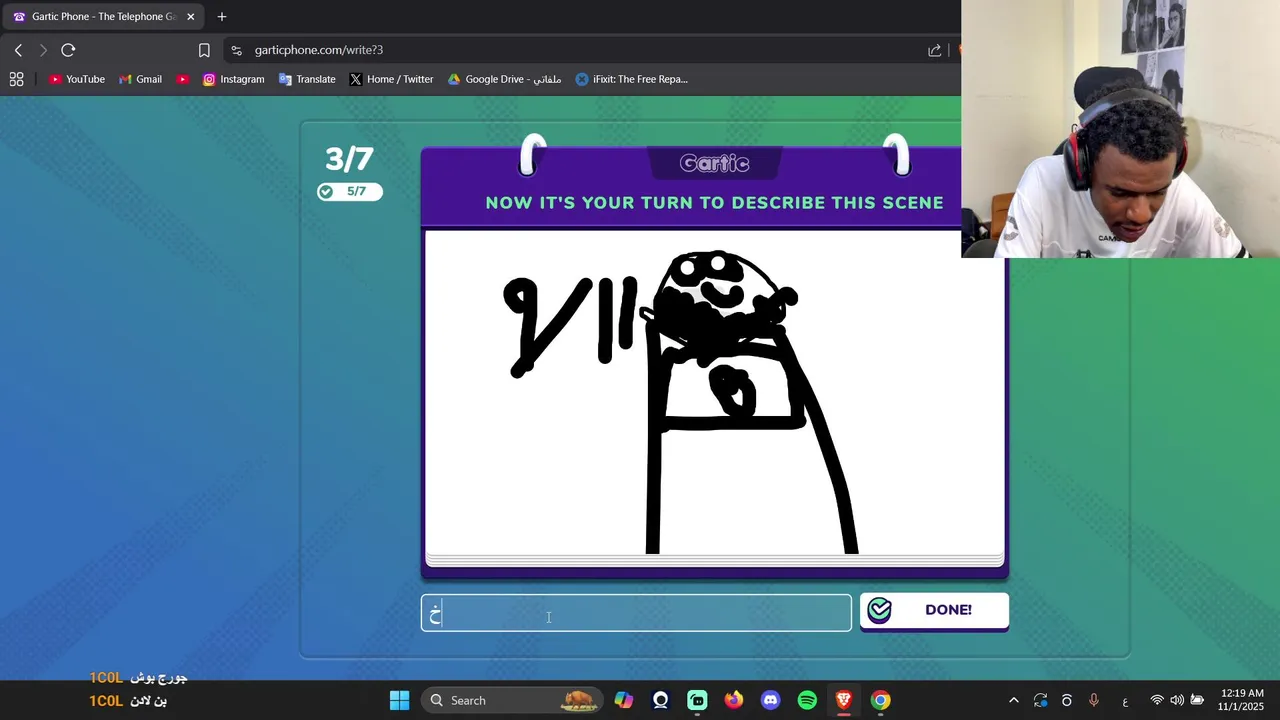The width and height of the screenshot is (1280, 720).
Task: Open the Google Drive bookmark
Action: [504, 79]
